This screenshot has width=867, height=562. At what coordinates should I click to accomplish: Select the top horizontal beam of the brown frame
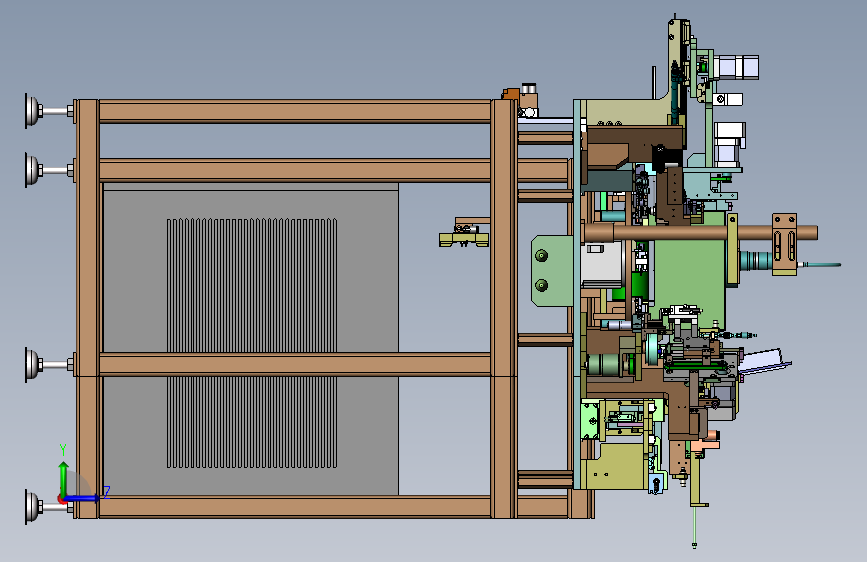294,111
